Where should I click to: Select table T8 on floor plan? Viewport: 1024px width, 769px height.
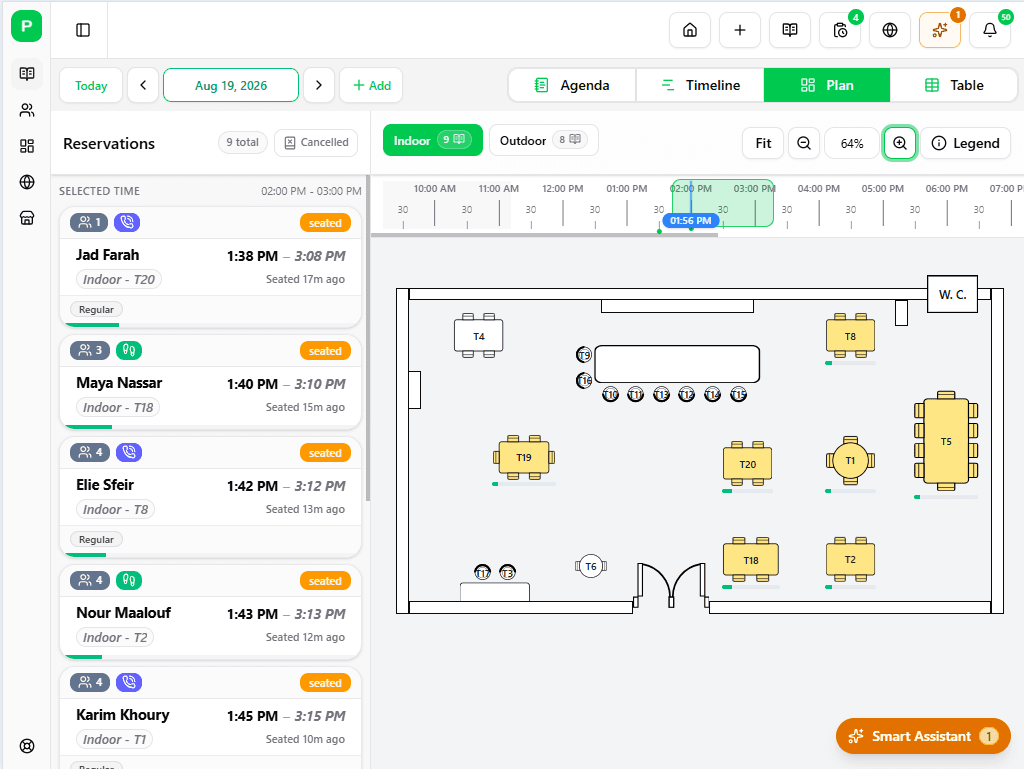[x=850, y=336]
